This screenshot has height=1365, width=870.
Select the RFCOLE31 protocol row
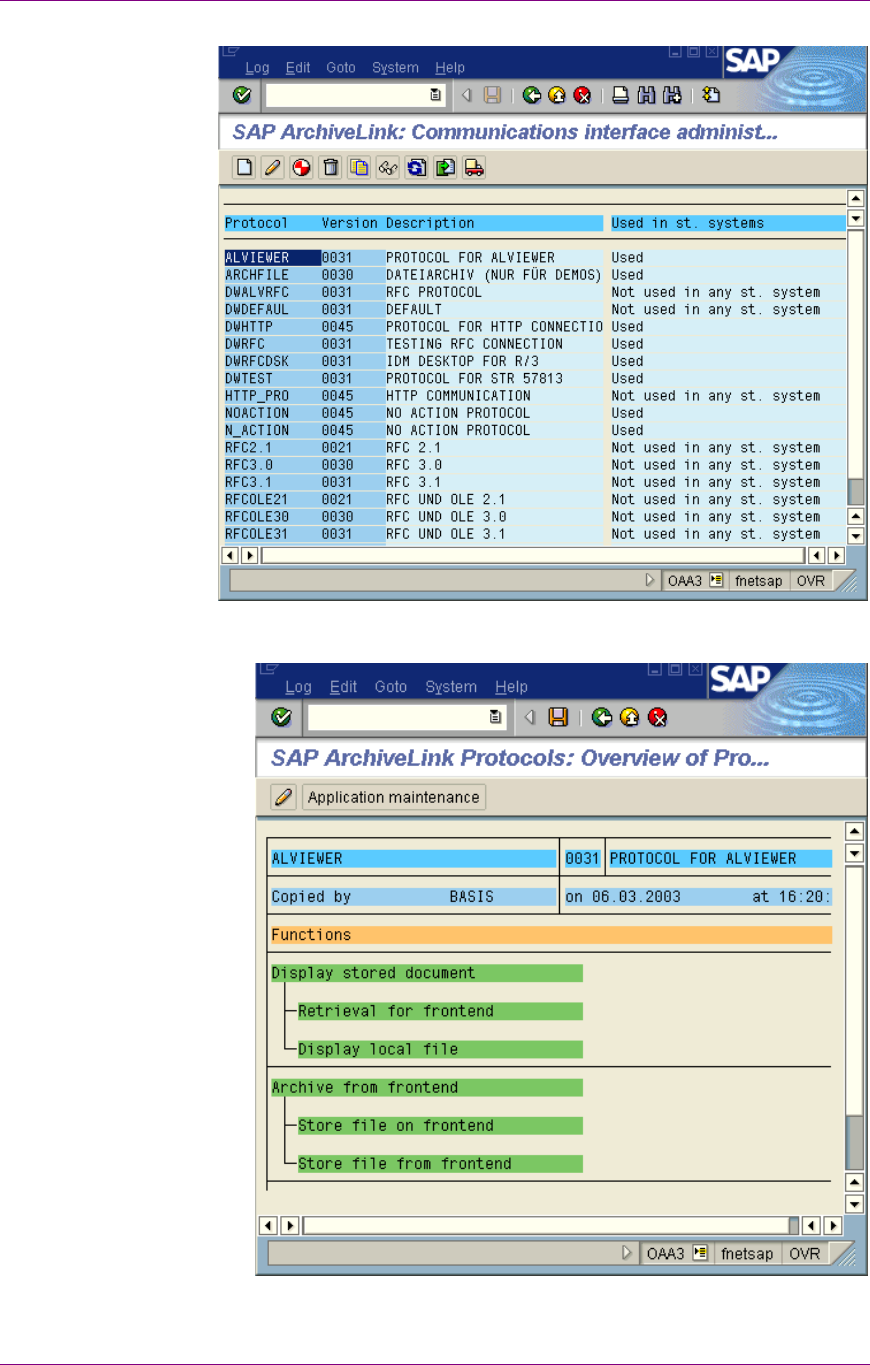coord(535,534)
